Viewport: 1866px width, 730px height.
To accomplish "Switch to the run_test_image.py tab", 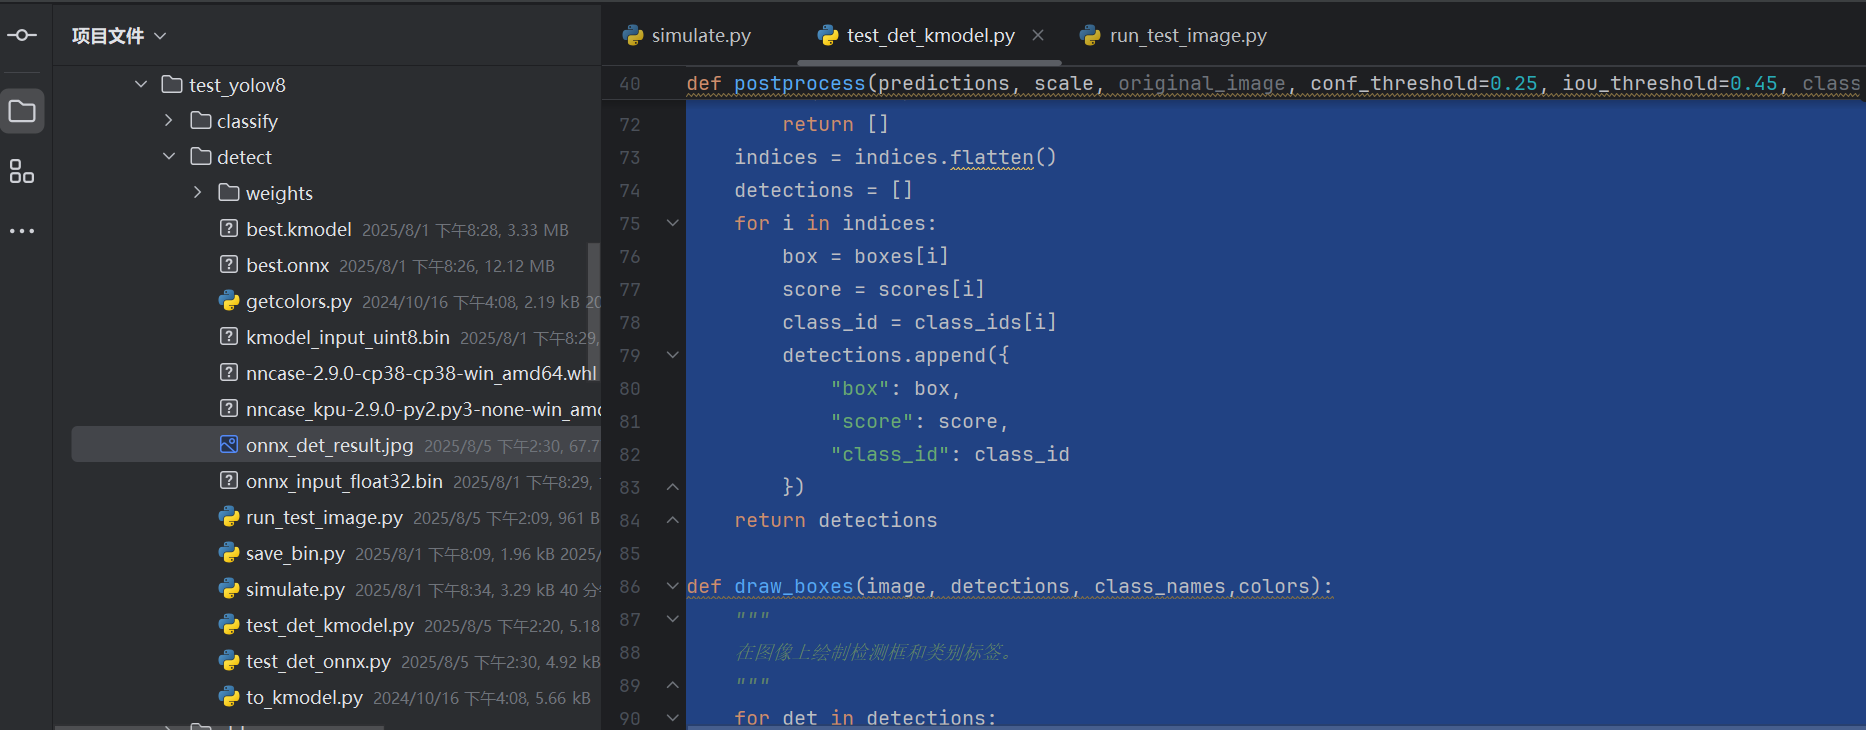I will click(x=1174, y=36).
